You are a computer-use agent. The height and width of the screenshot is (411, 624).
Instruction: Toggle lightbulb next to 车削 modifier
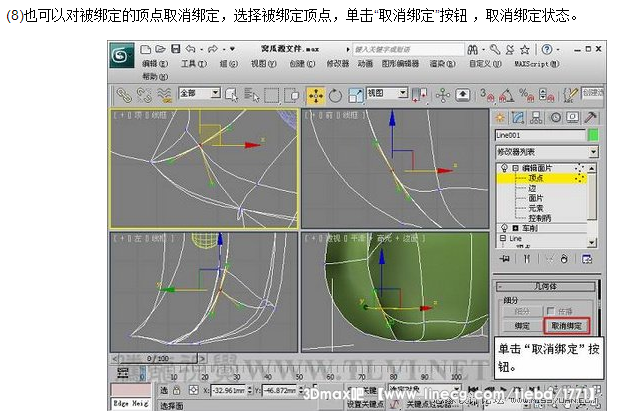(504, 228)
